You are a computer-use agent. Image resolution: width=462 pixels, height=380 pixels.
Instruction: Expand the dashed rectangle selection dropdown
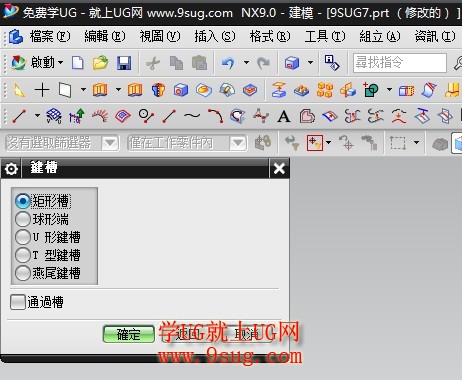click(x=416, y=143)
